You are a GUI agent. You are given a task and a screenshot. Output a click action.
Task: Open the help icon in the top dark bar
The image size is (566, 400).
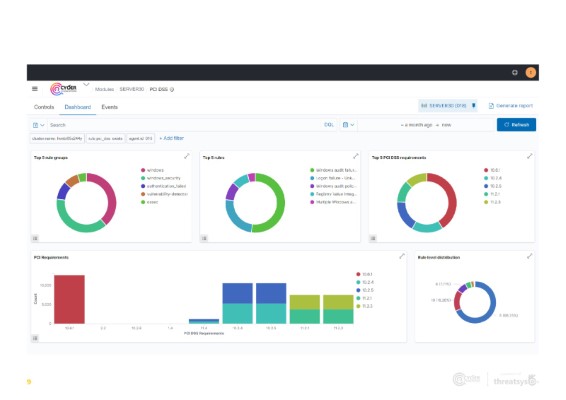515,73
